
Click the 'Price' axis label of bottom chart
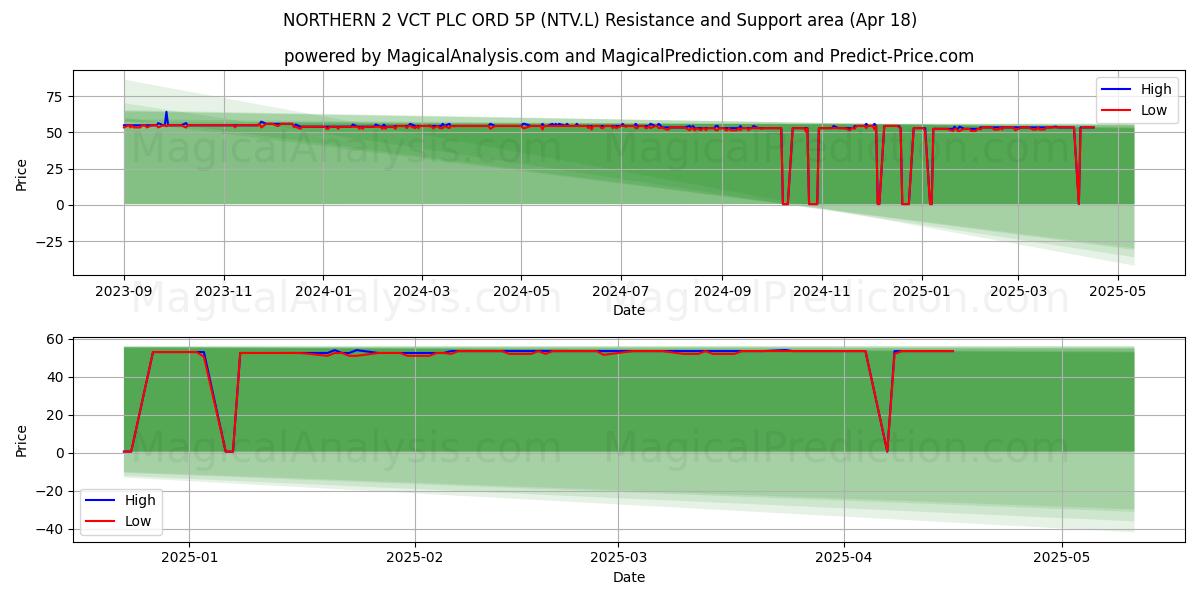22,440
